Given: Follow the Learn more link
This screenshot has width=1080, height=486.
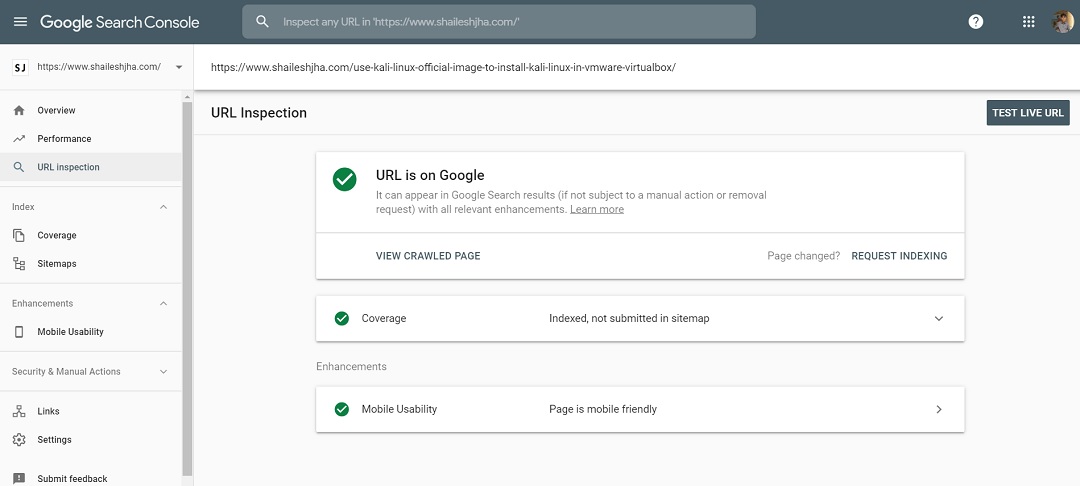Looking at the screenshot, I should [596, 209].
